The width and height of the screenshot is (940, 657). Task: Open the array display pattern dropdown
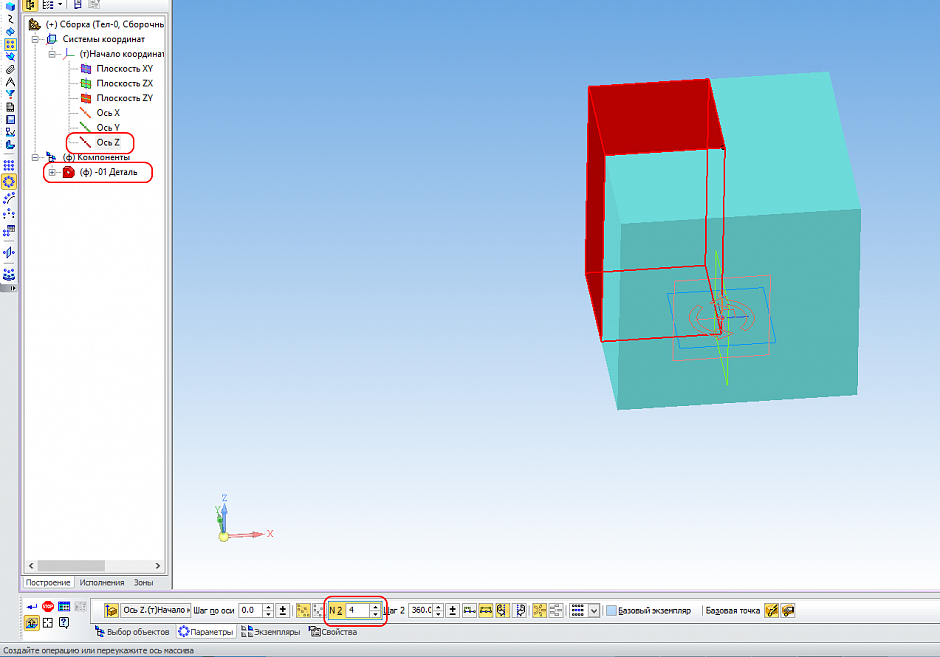pyautogui.click(x=593, y=610)
